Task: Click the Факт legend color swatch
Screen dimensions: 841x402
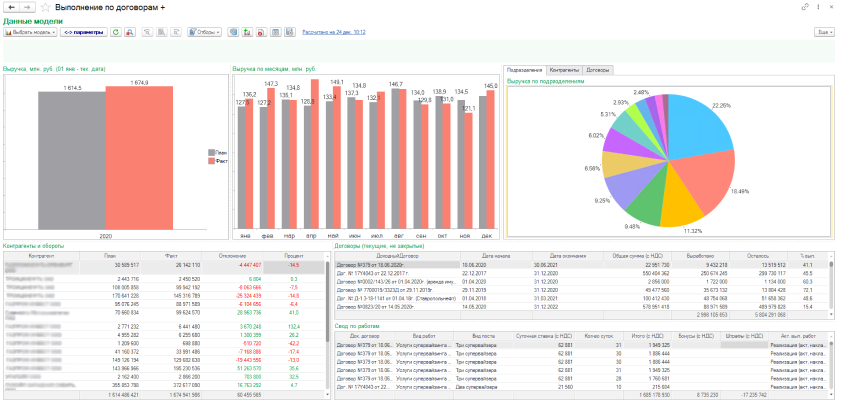Action: point(211,160)
